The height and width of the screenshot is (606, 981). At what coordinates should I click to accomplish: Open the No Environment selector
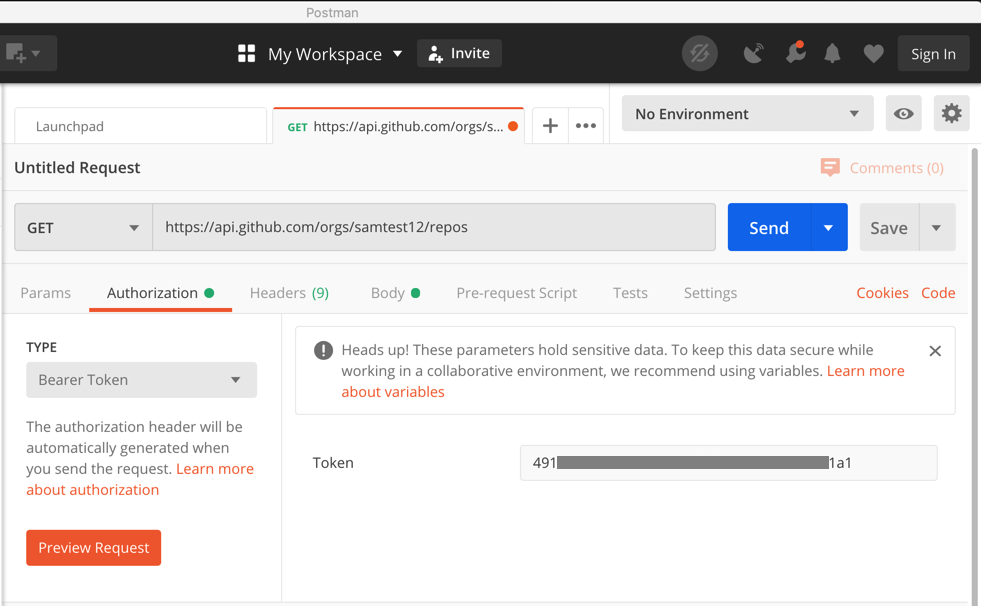click(746, 114)
